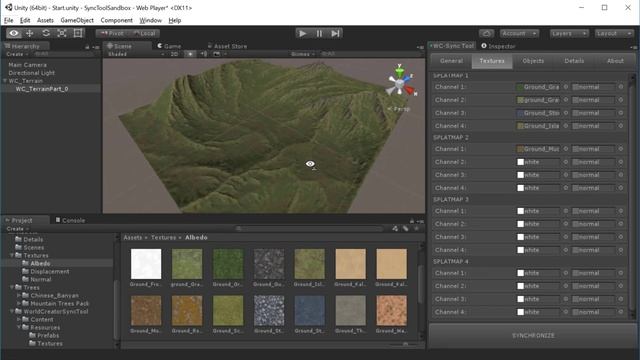Open the Layout dropdown
This screenshot has height=360, width=640.
pos(614,33)
